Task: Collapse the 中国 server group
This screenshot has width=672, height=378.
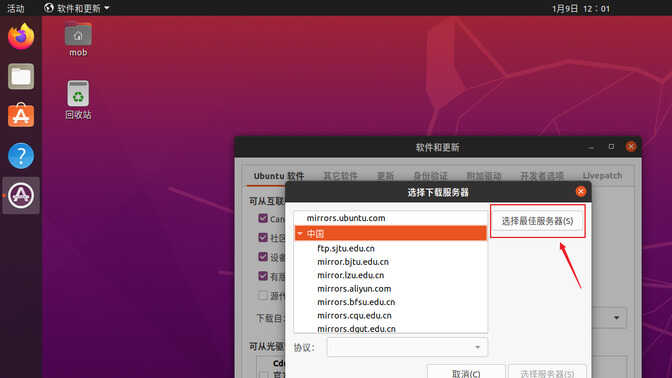Action: [x=300, y=234]
